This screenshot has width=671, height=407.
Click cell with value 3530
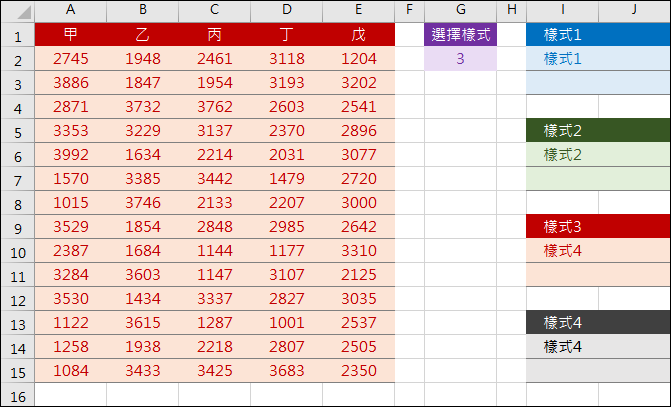[x=71, y=298]
